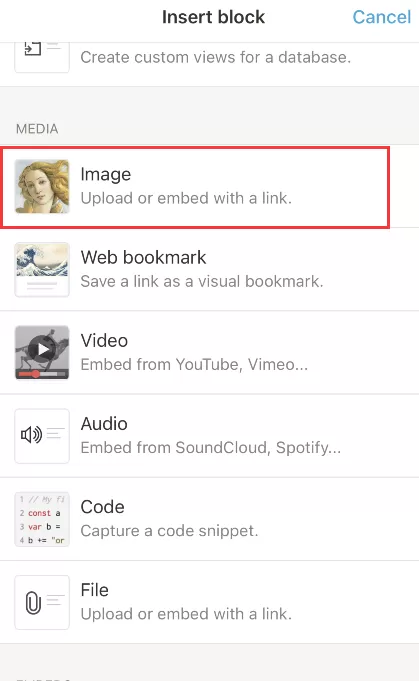This screenshot has height=681, width=419.
Task: Select the Code snippet preview icon
Action: click(x=42, y=519)
